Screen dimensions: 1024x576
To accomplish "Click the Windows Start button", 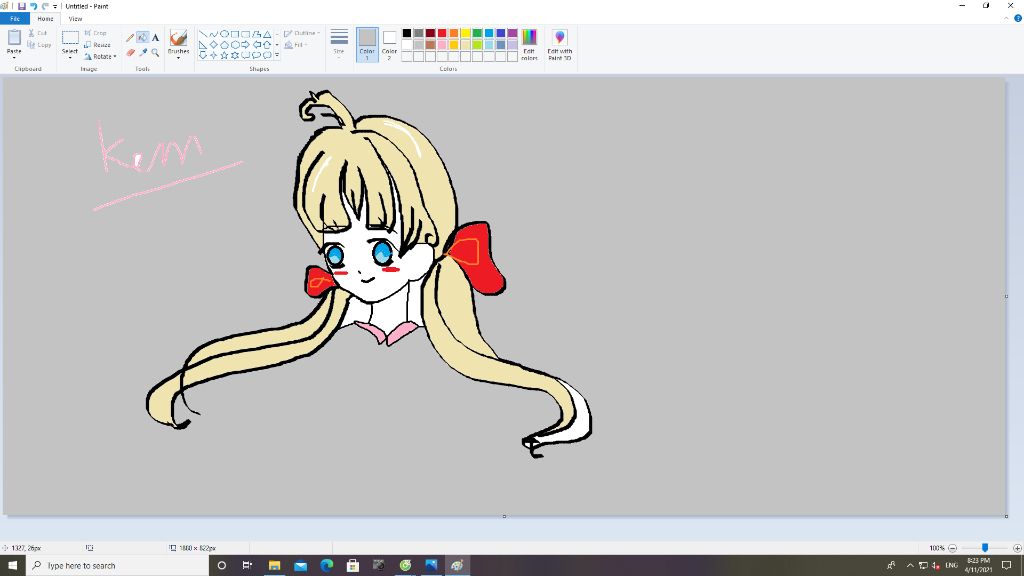I will 12,566.
